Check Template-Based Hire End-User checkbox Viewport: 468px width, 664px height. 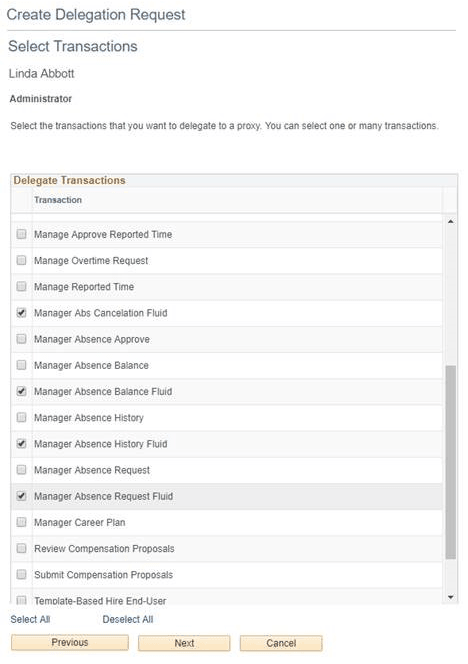pyautogui.click(x=21, y=600)
